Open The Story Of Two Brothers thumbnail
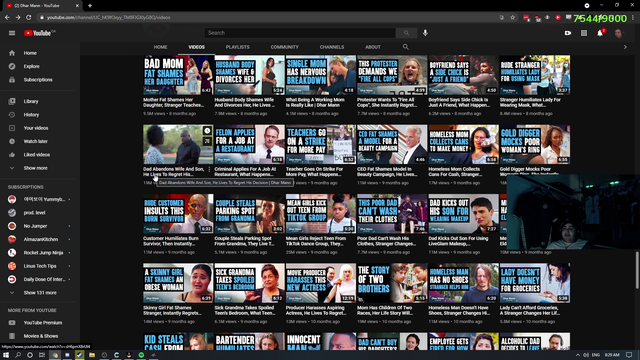Image resolution: width=640 pixels, height=360 pixels. point(392,283)
